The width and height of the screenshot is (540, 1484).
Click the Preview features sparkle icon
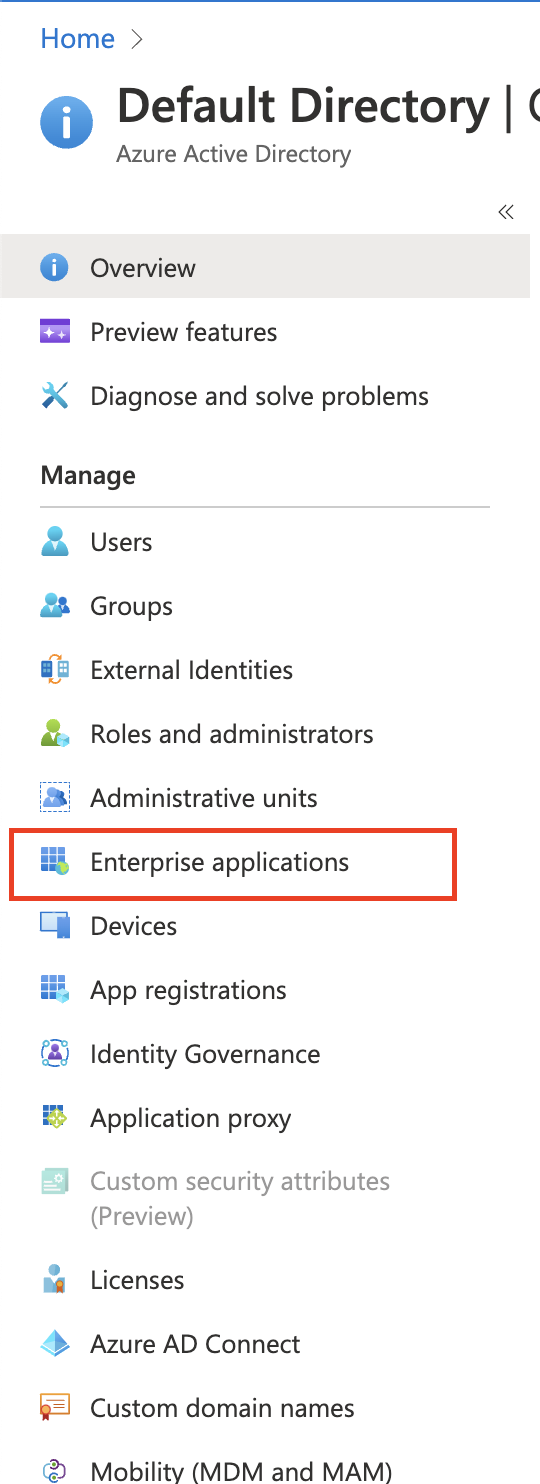pyautogui.click(x=54, y=332)
